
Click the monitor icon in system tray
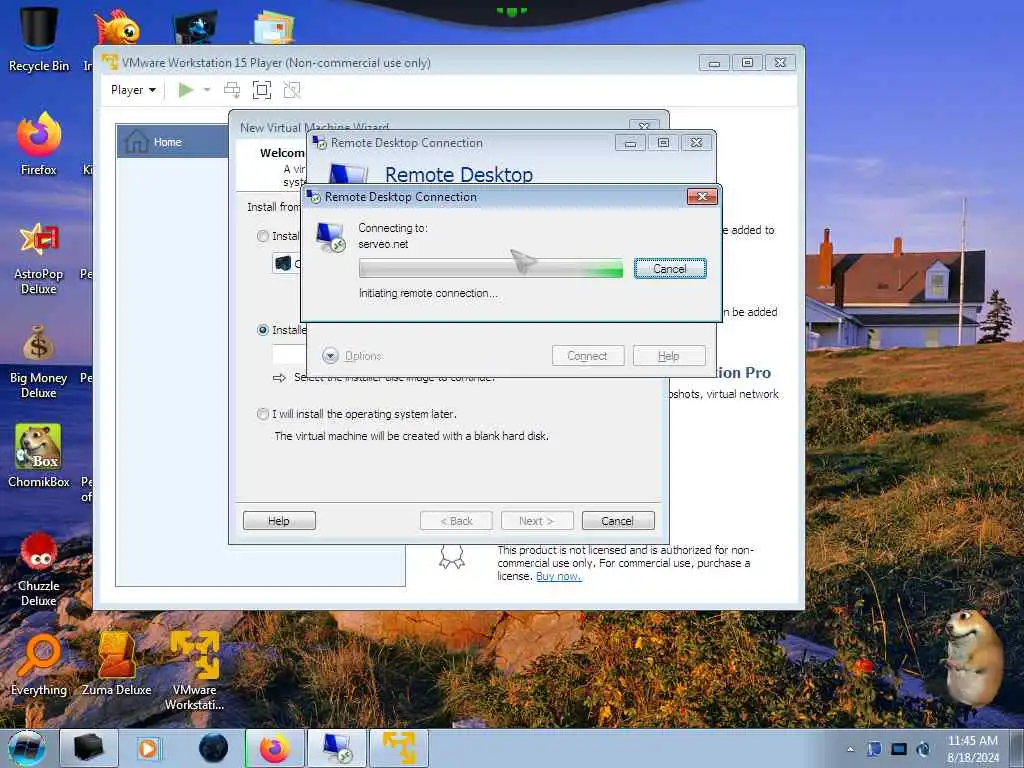(899, 749)
